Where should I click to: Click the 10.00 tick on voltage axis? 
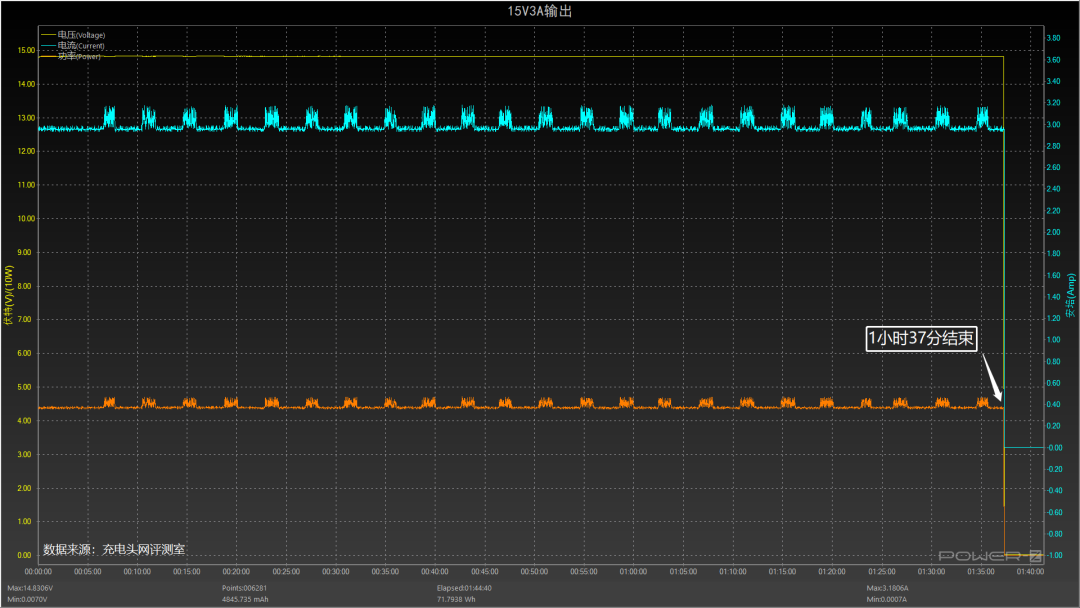pos(26,218)
